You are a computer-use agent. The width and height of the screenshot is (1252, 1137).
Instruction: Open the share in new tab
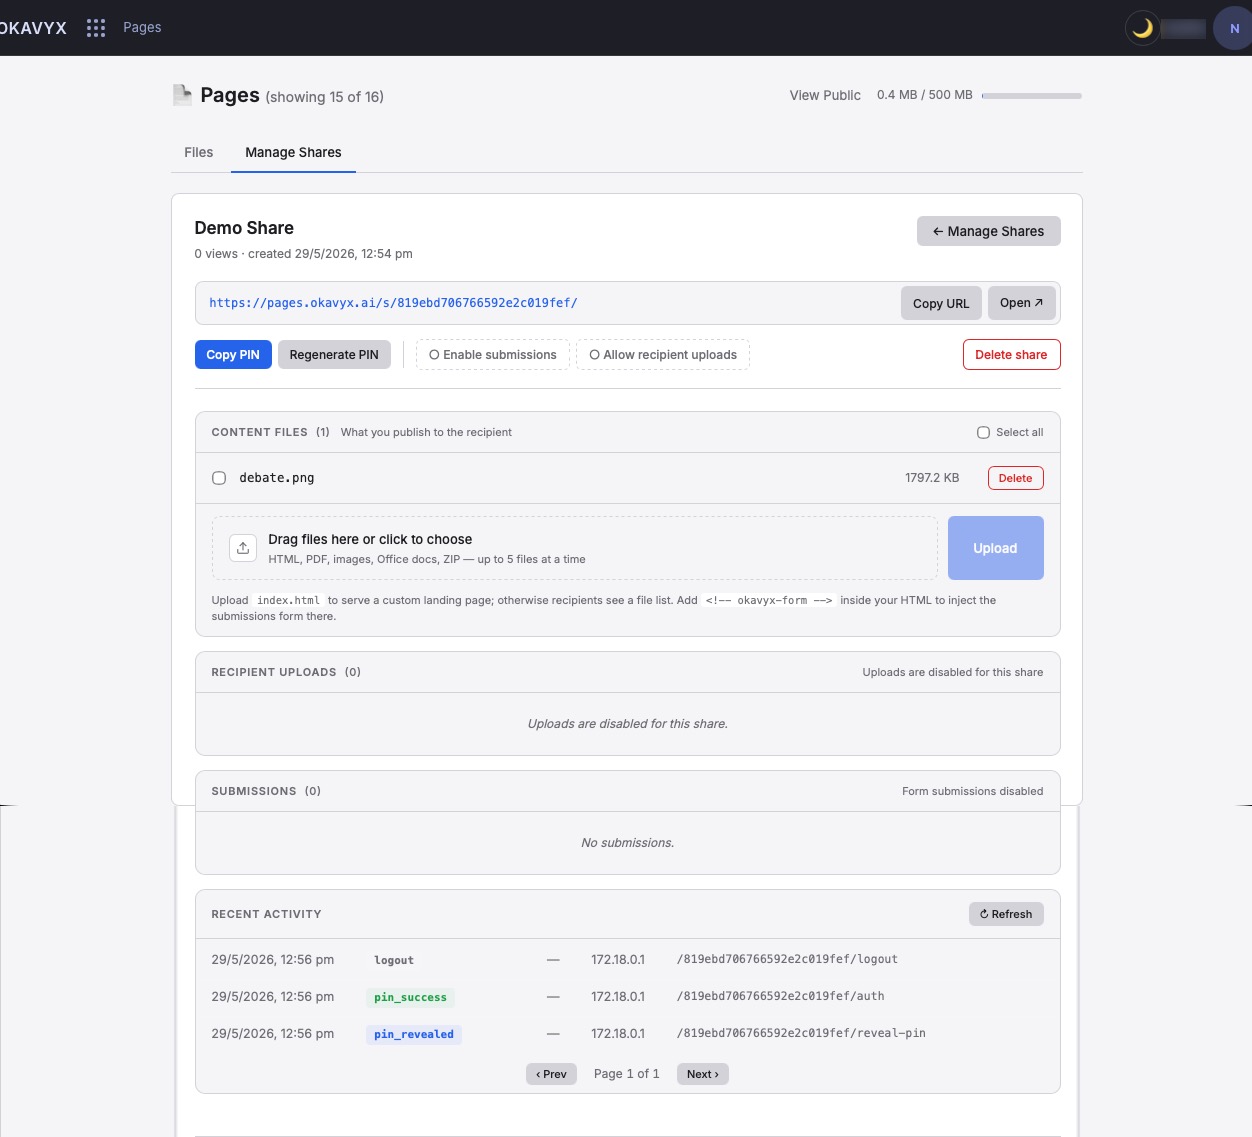tap(1021, 303)
